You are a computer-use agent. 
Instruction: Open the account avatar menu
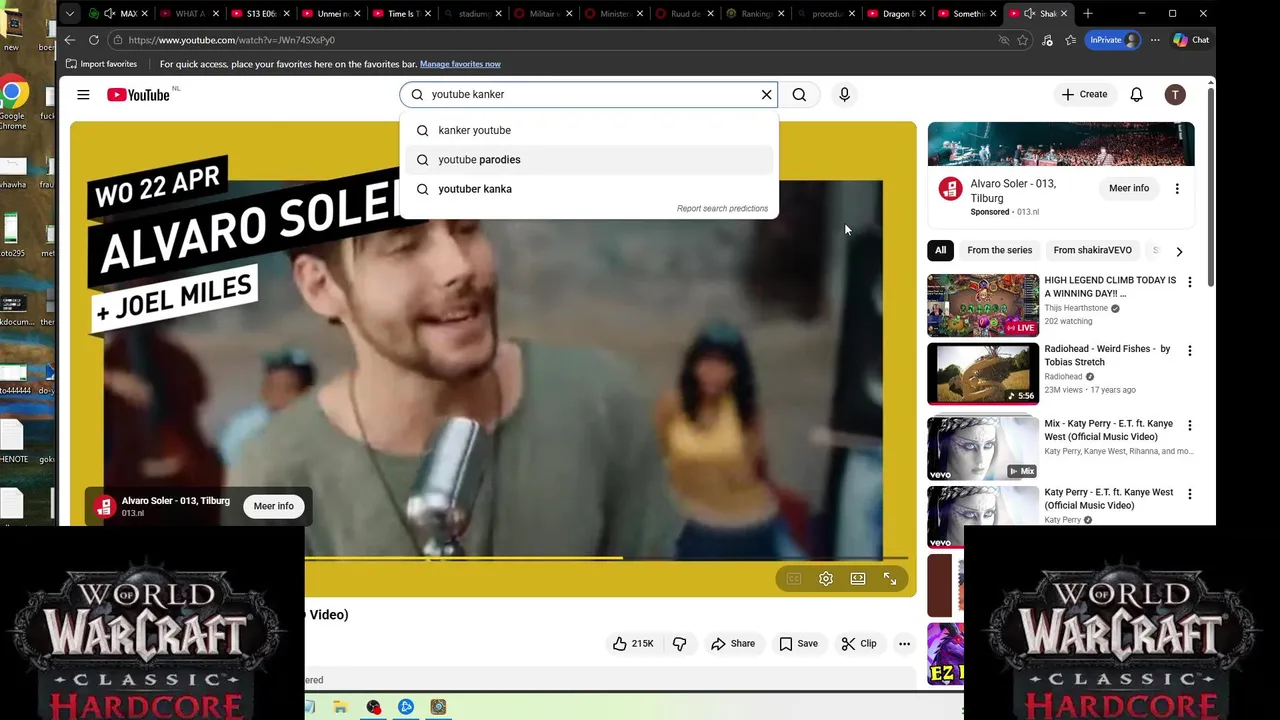coord(1175,94)
